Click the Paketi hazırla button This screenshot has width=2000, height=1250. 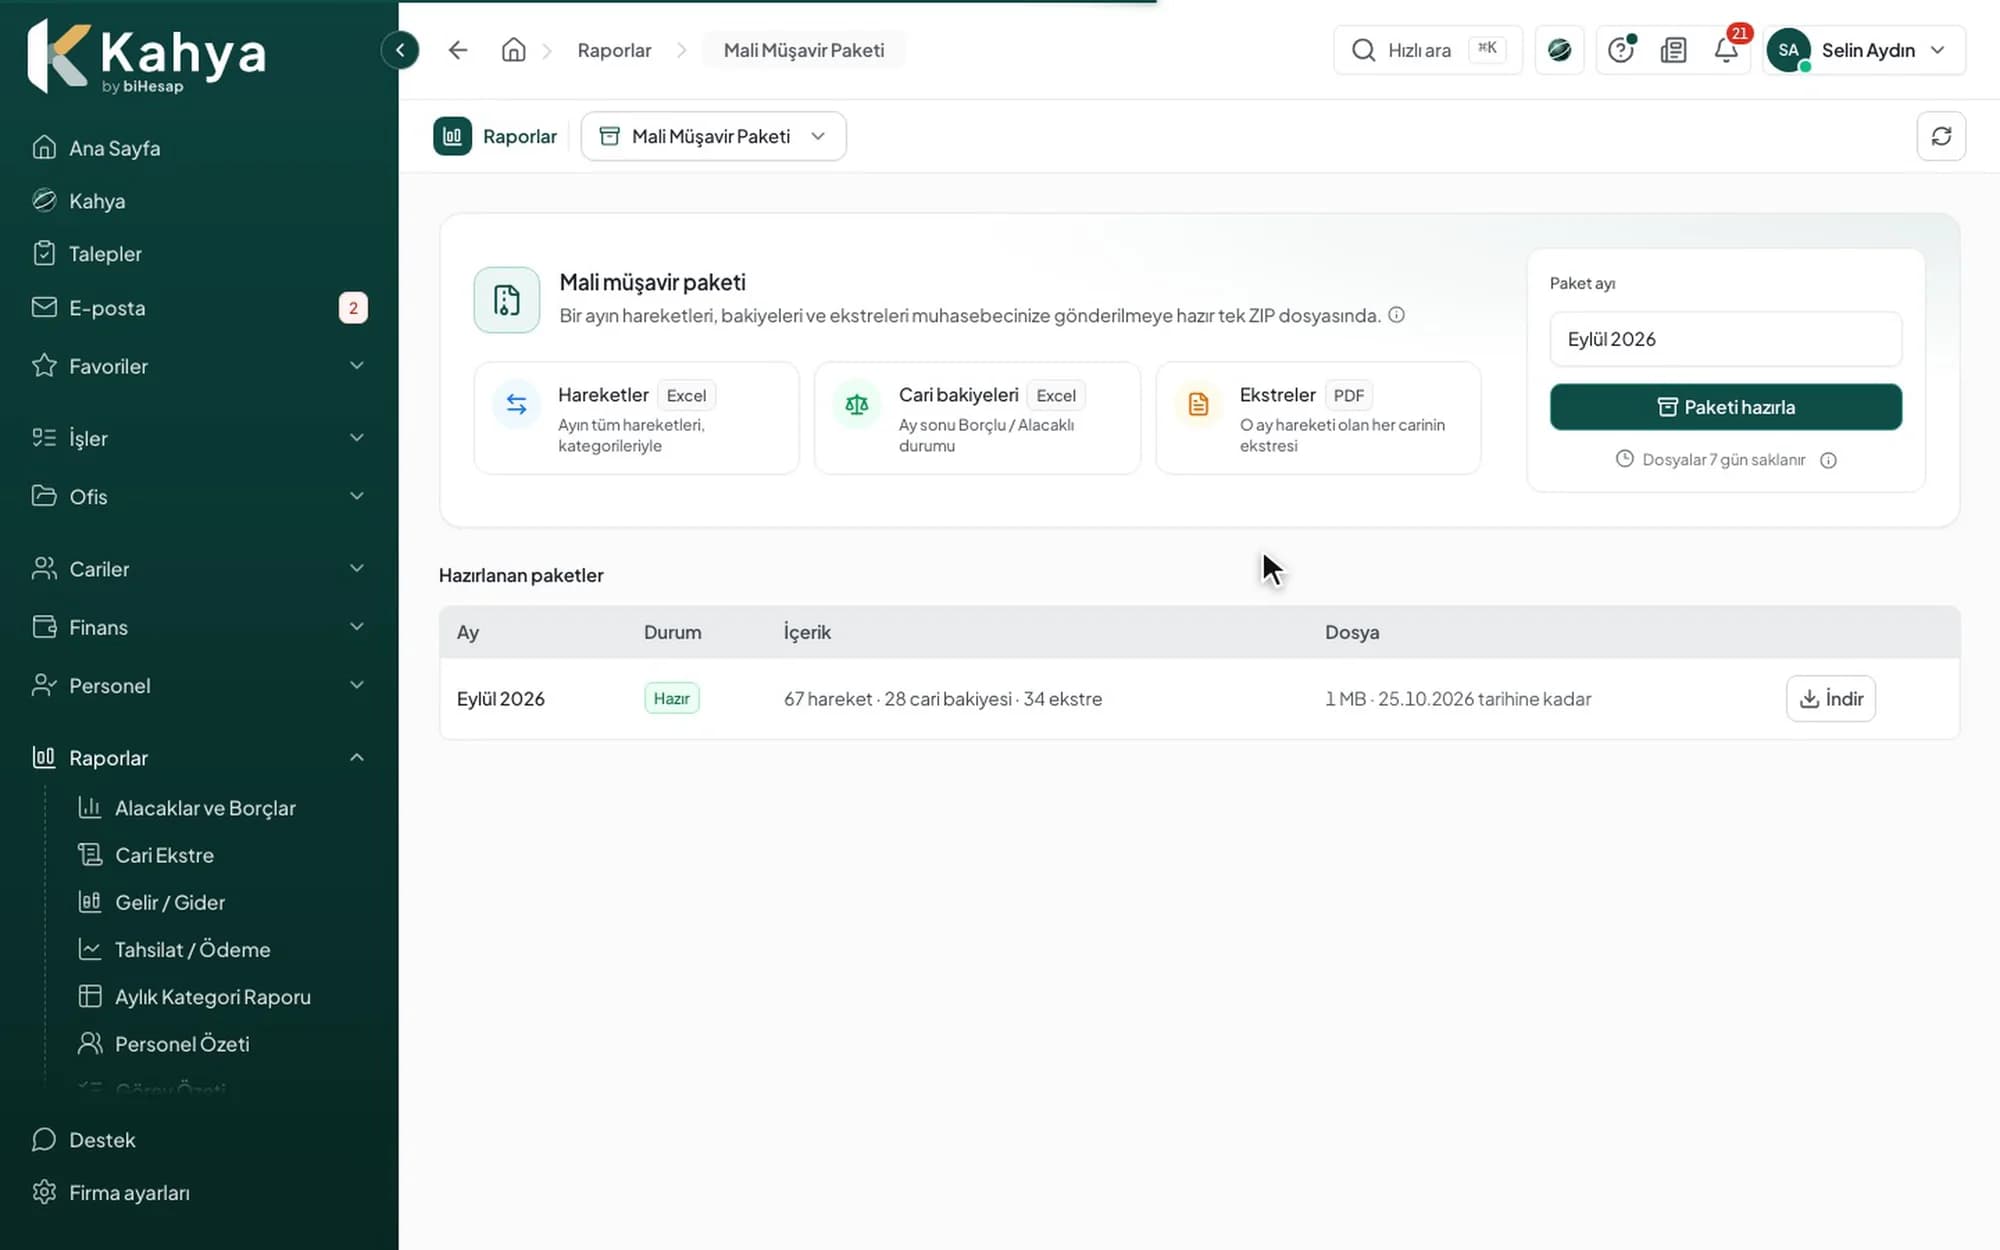coord(1726,407)
